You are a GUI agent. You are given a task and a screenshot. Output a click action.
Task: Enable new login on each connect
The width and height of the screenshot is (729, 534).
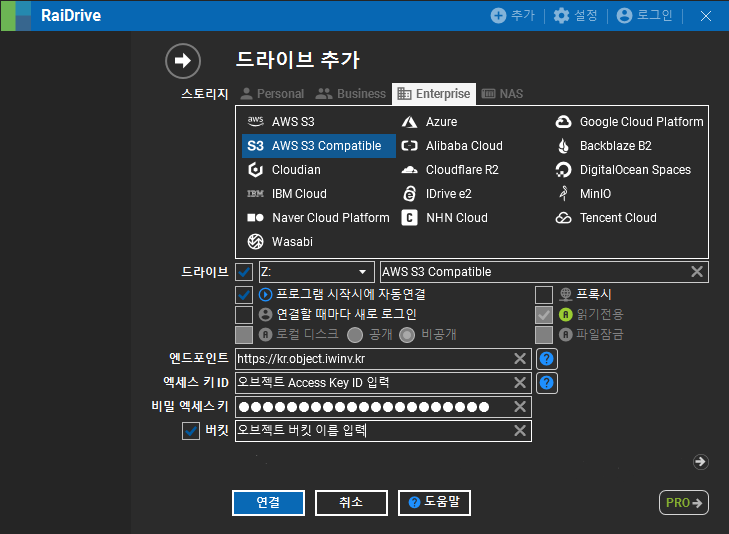tap(244, 315)
